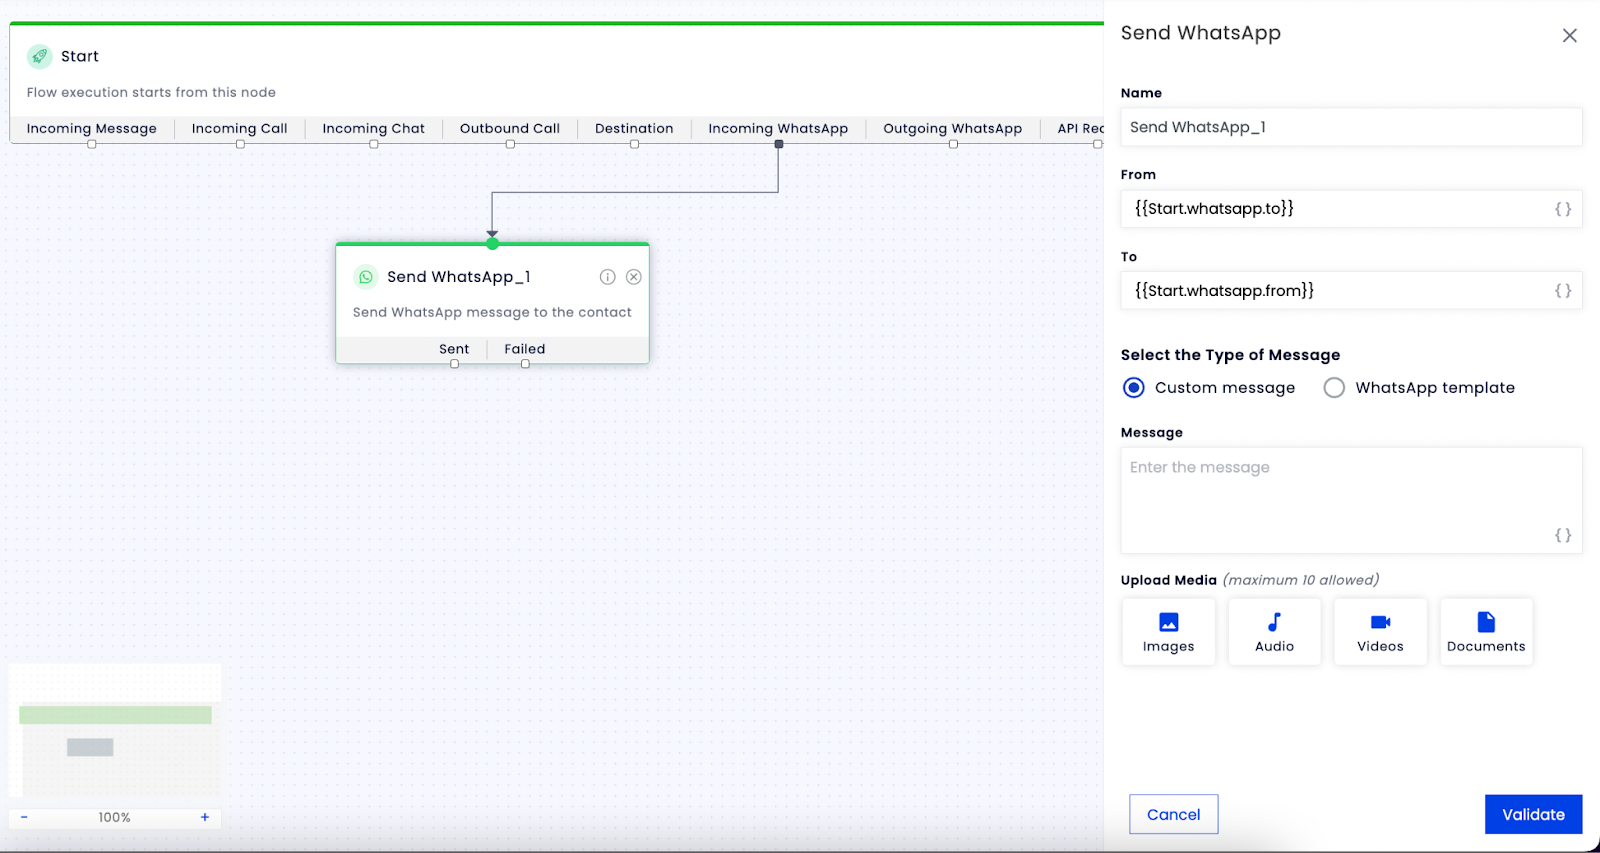
Task: Insert variable in From field braces icon
Action: pos(1563,209)
